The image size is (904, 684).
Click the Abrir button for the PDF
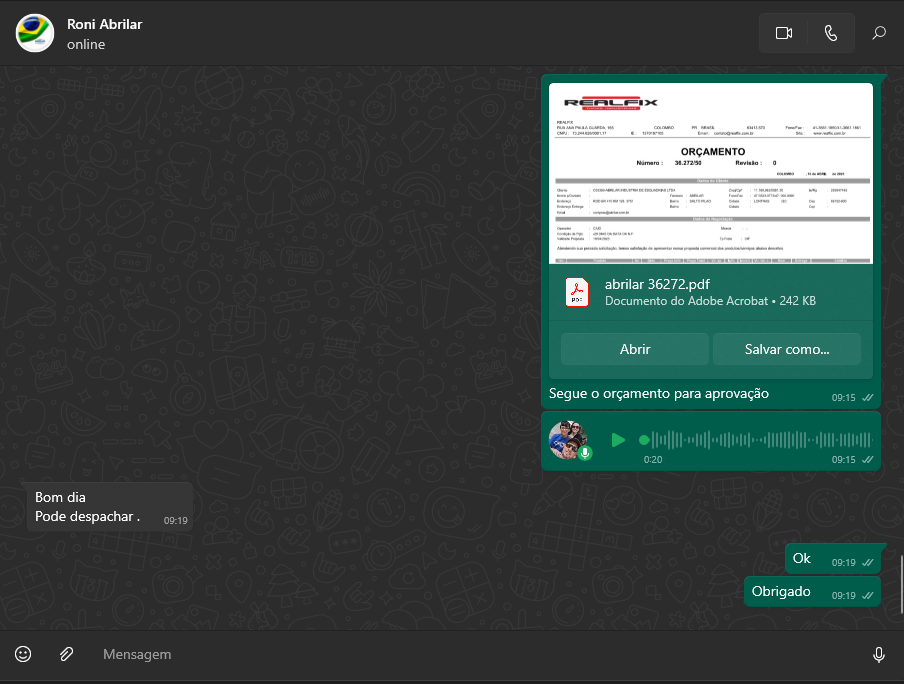pyautogui.click(x=635, y=349)
